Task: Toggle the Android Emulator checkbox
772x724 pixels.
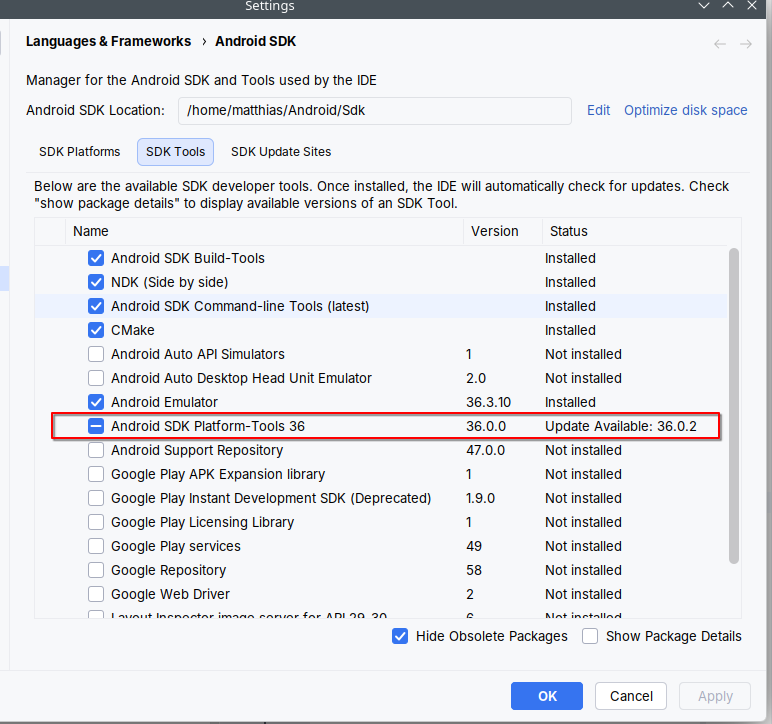Action: point(96,402)
